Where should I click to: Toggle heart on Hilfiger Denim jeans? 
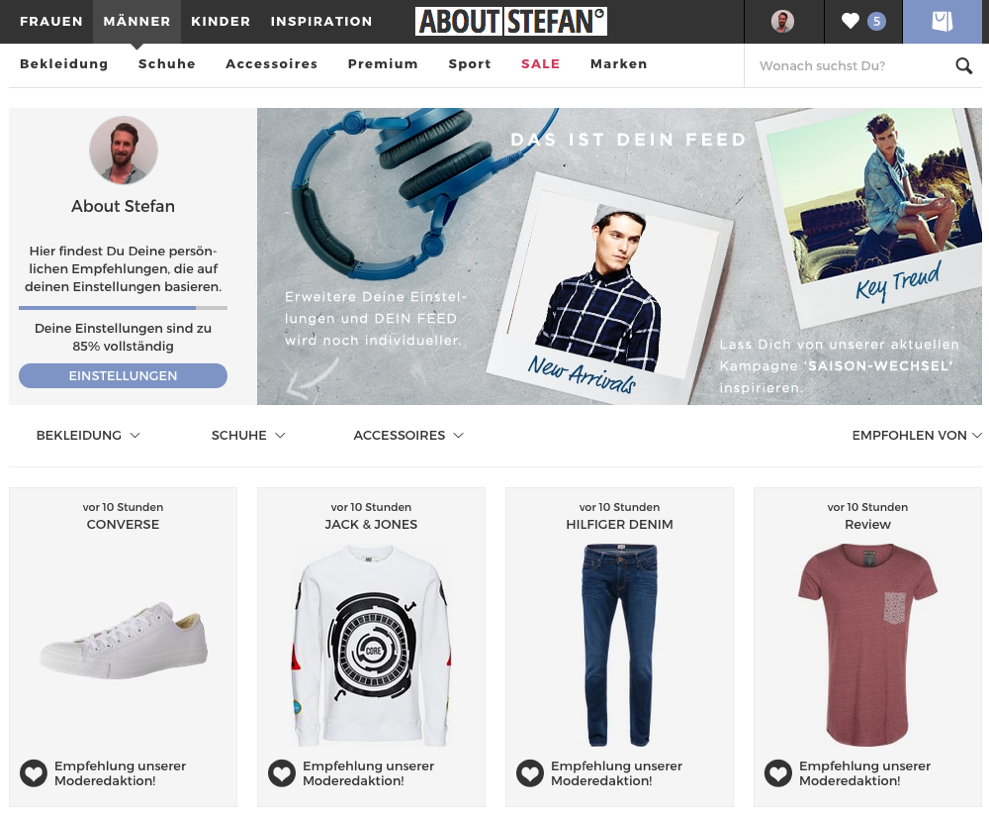click(x=530, y=773)
